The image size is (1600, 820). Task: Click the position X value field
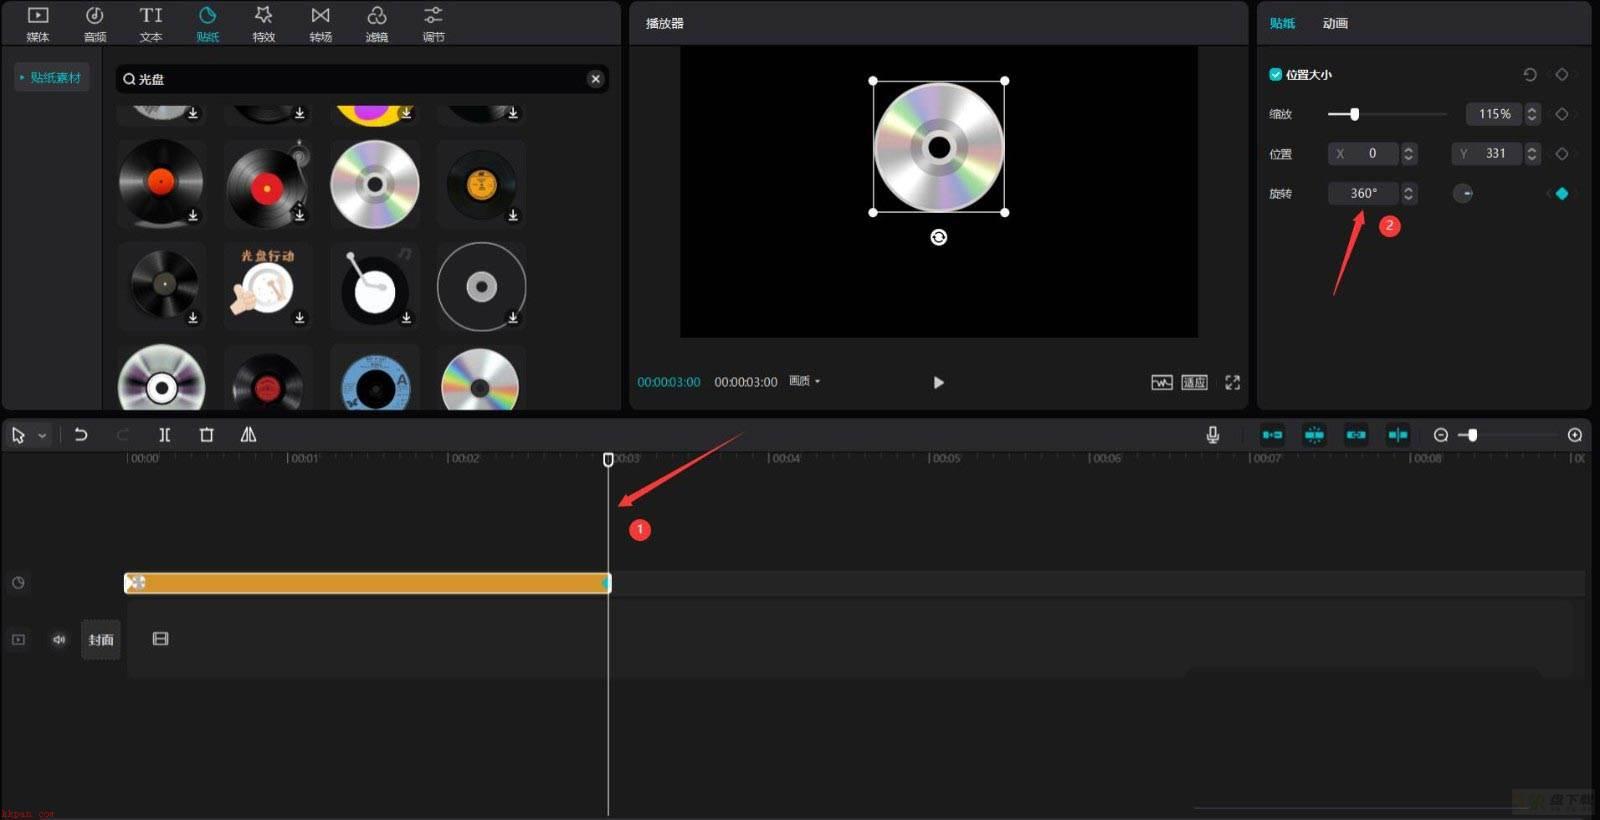(1363, 153)
